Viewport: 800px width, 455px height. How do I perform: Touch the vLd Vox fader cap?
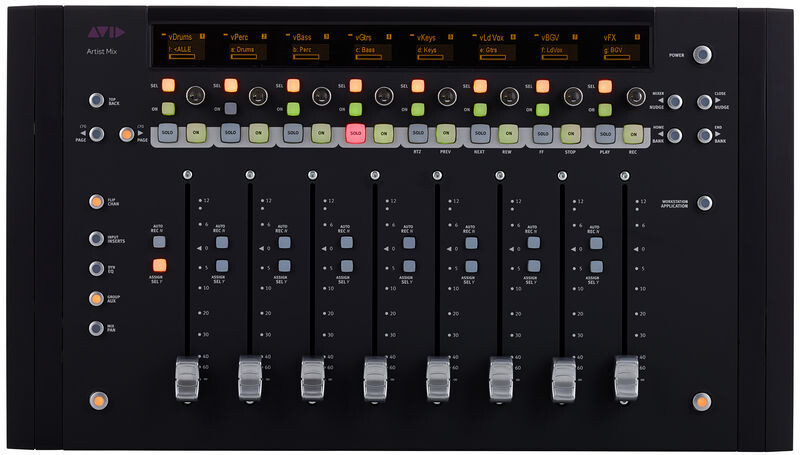[501, 379]
